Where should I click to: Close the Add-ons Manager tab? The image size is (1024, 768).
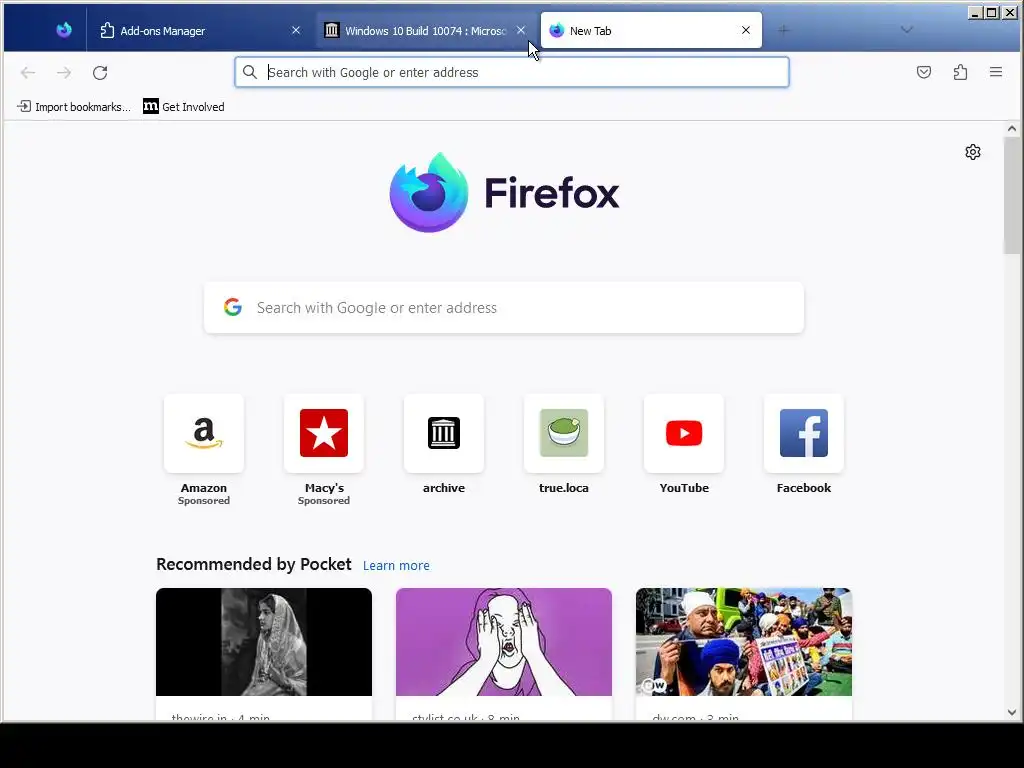pos(296,30)
